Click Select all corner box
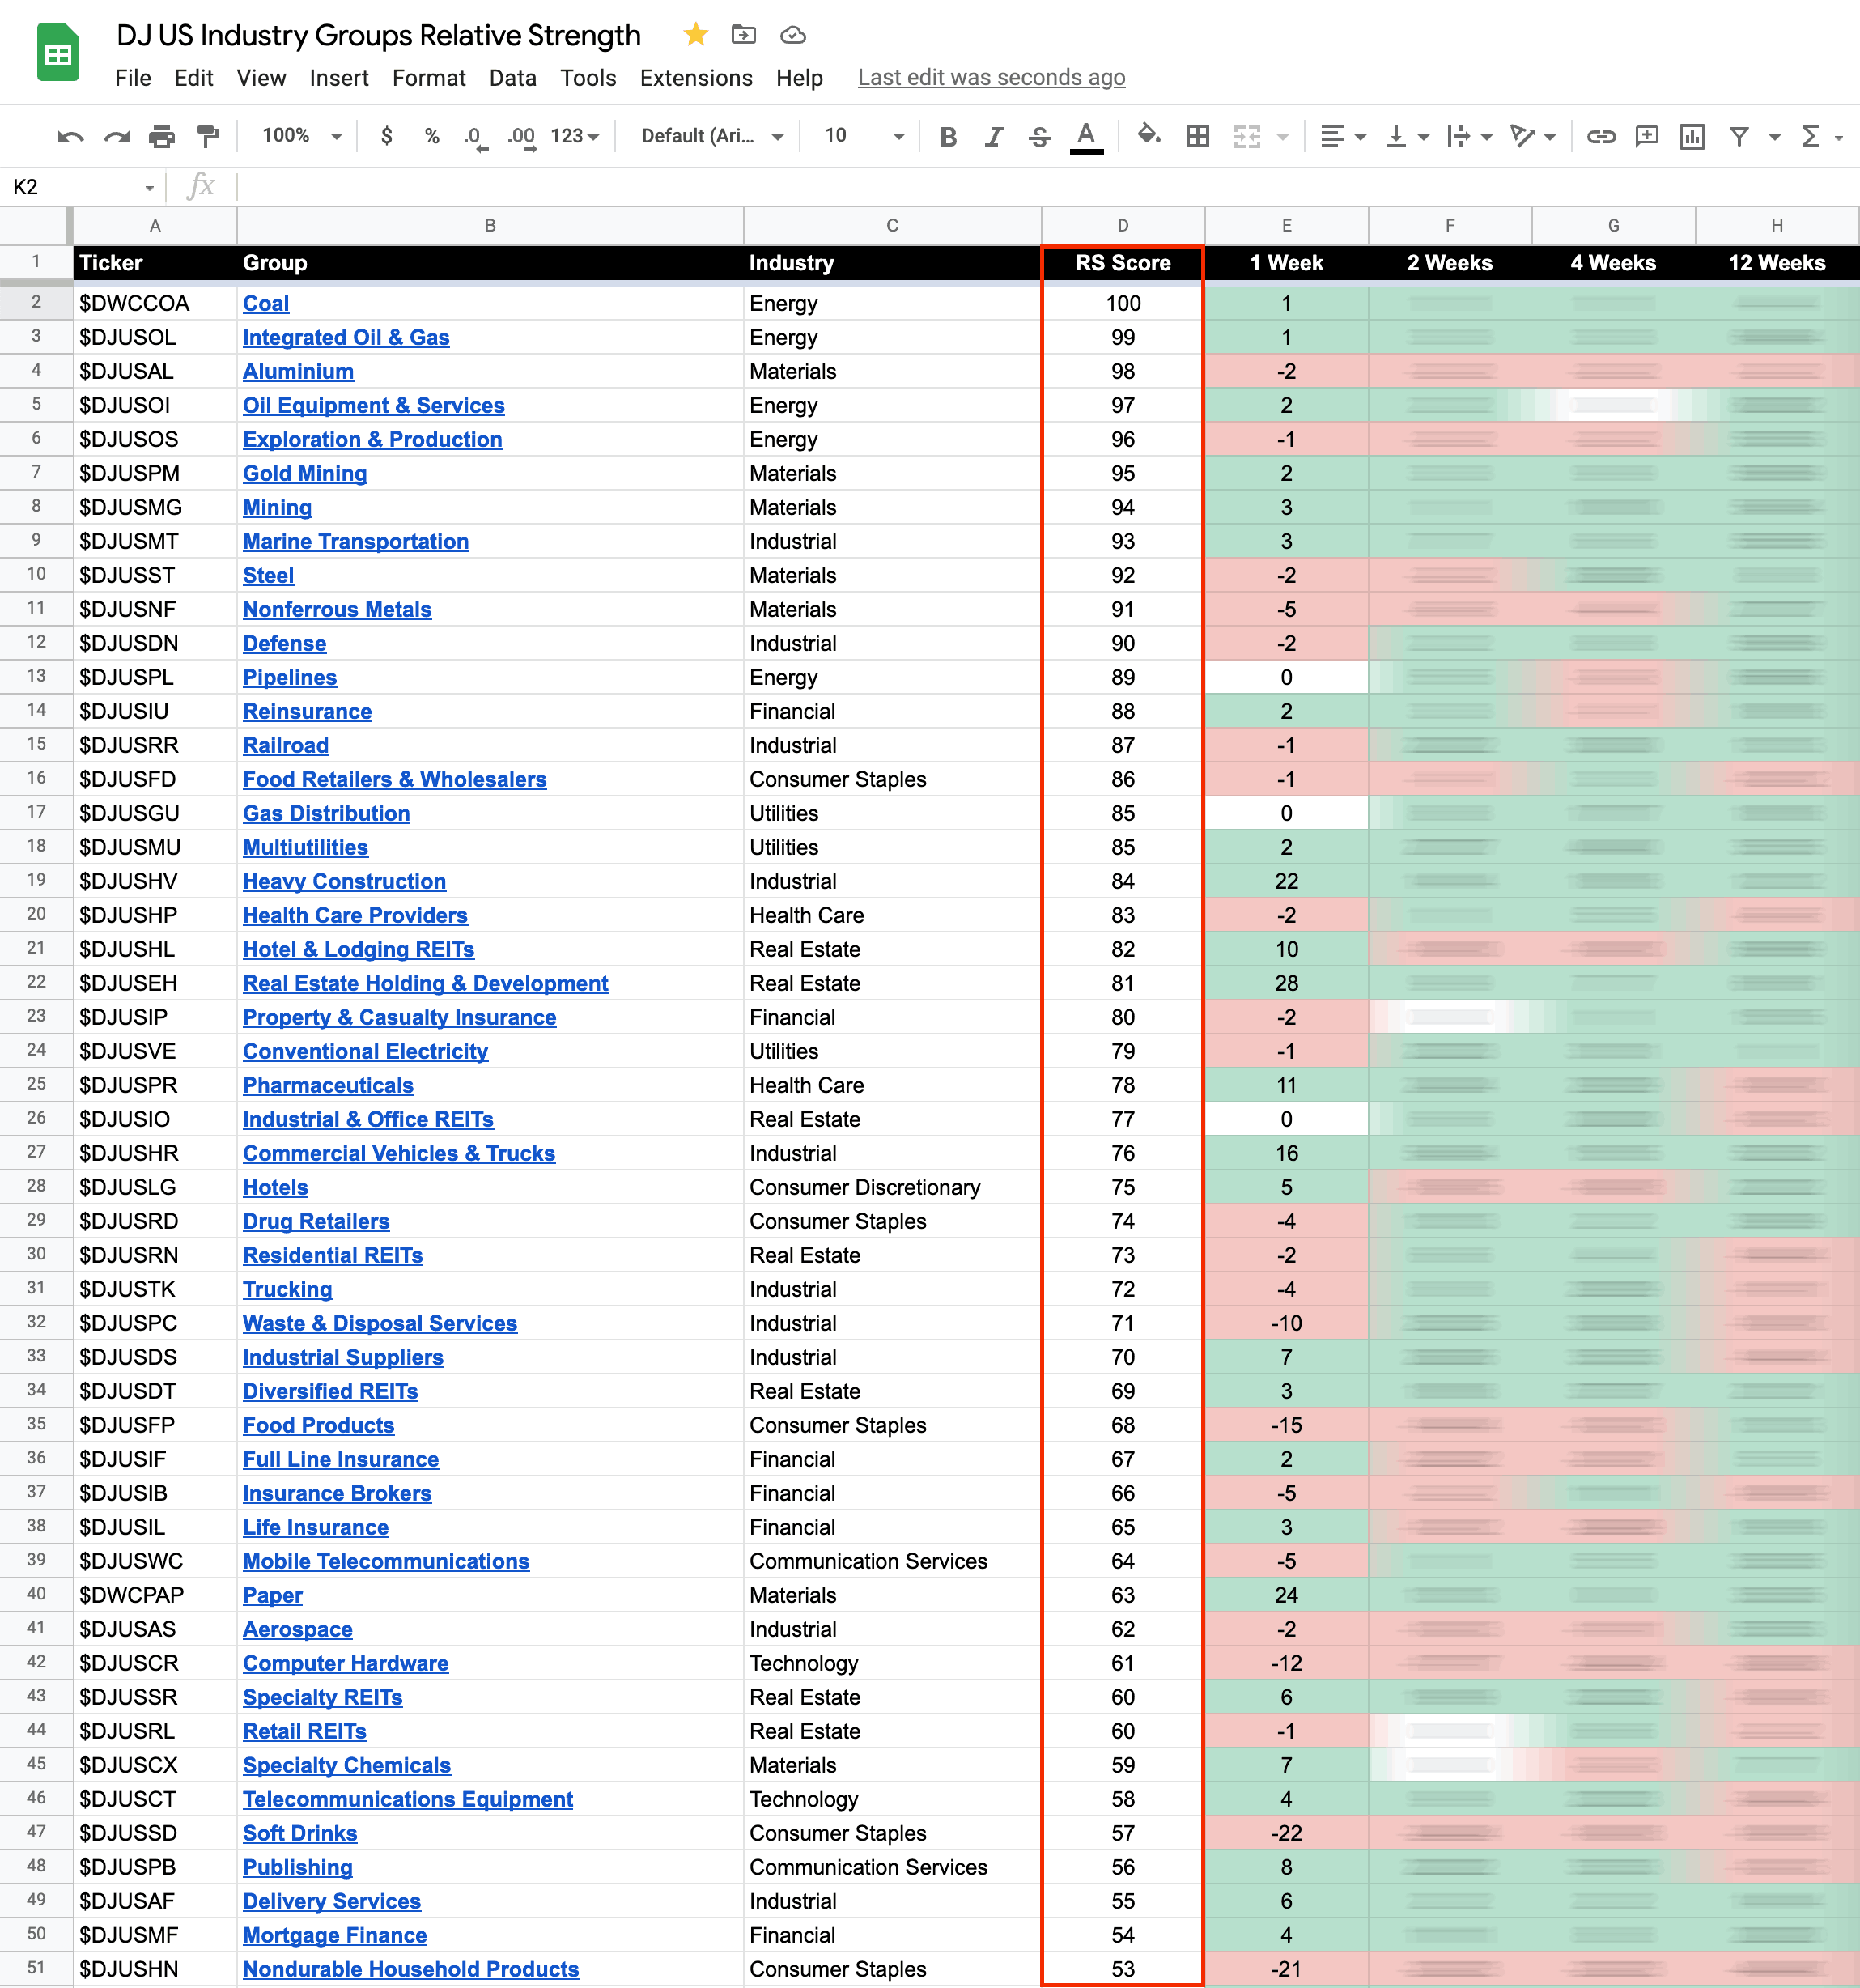Image resolution: width=1860 pixels, height=1988 pixels. pyautogui.click(x=36, y=226)
